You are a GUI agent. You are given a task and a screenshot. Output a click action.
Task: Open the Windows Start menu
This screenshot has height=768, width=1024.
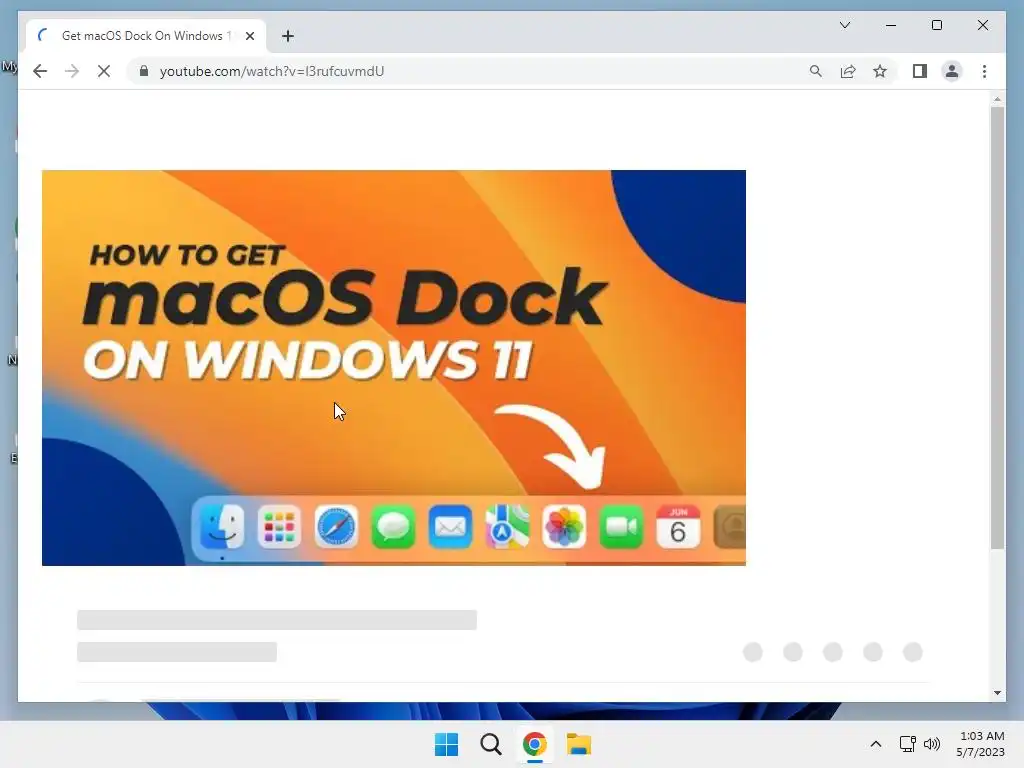pyautogui.click(x=447, y=744)
